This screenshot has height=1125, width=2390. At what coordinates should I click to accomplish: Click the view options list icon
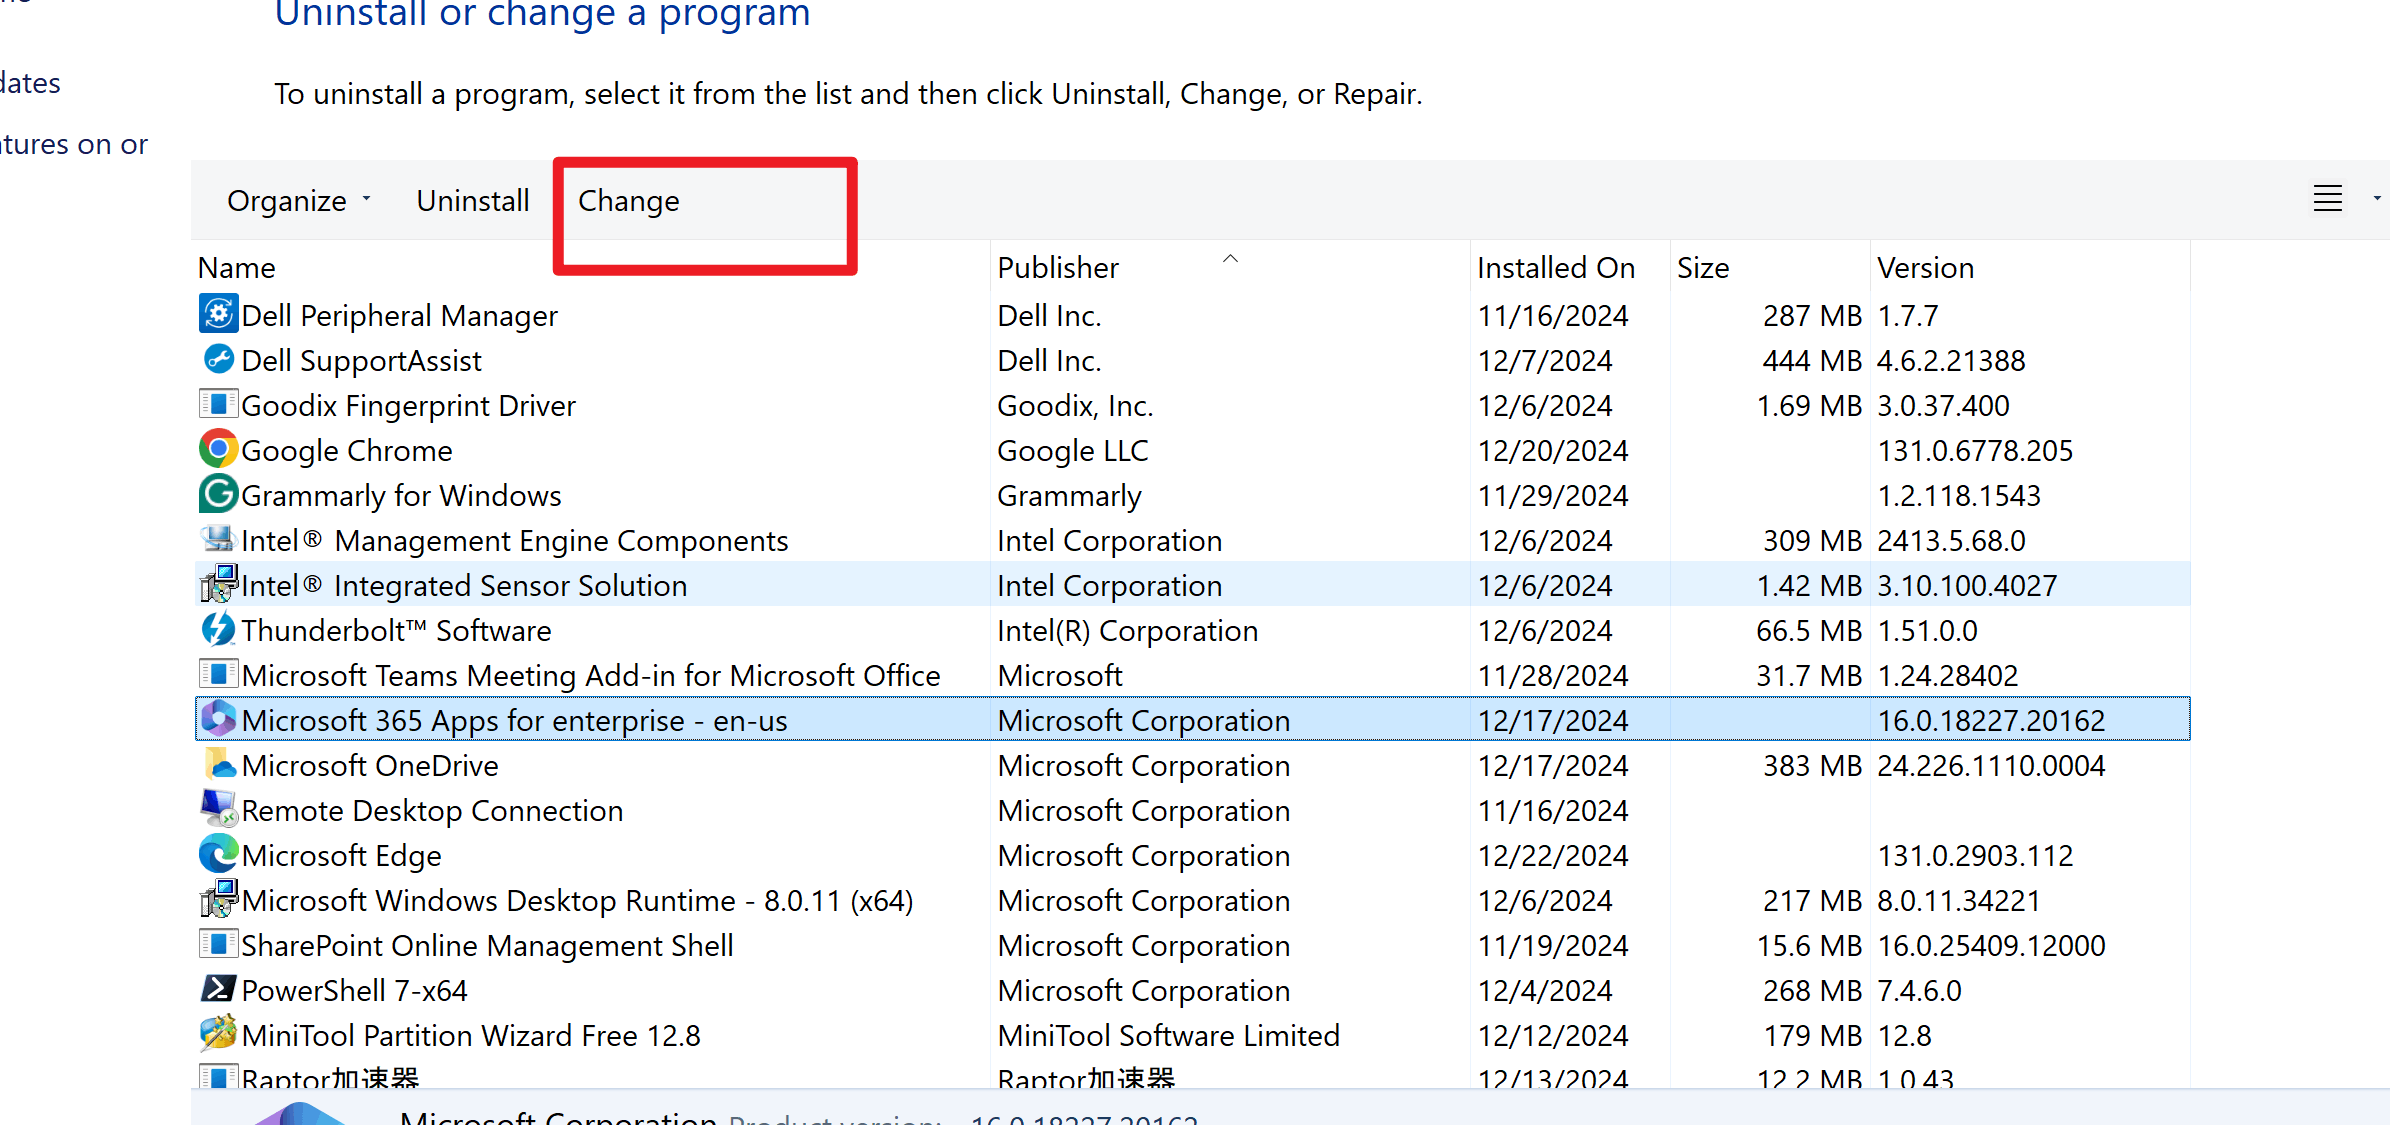tap(2327, 199)
